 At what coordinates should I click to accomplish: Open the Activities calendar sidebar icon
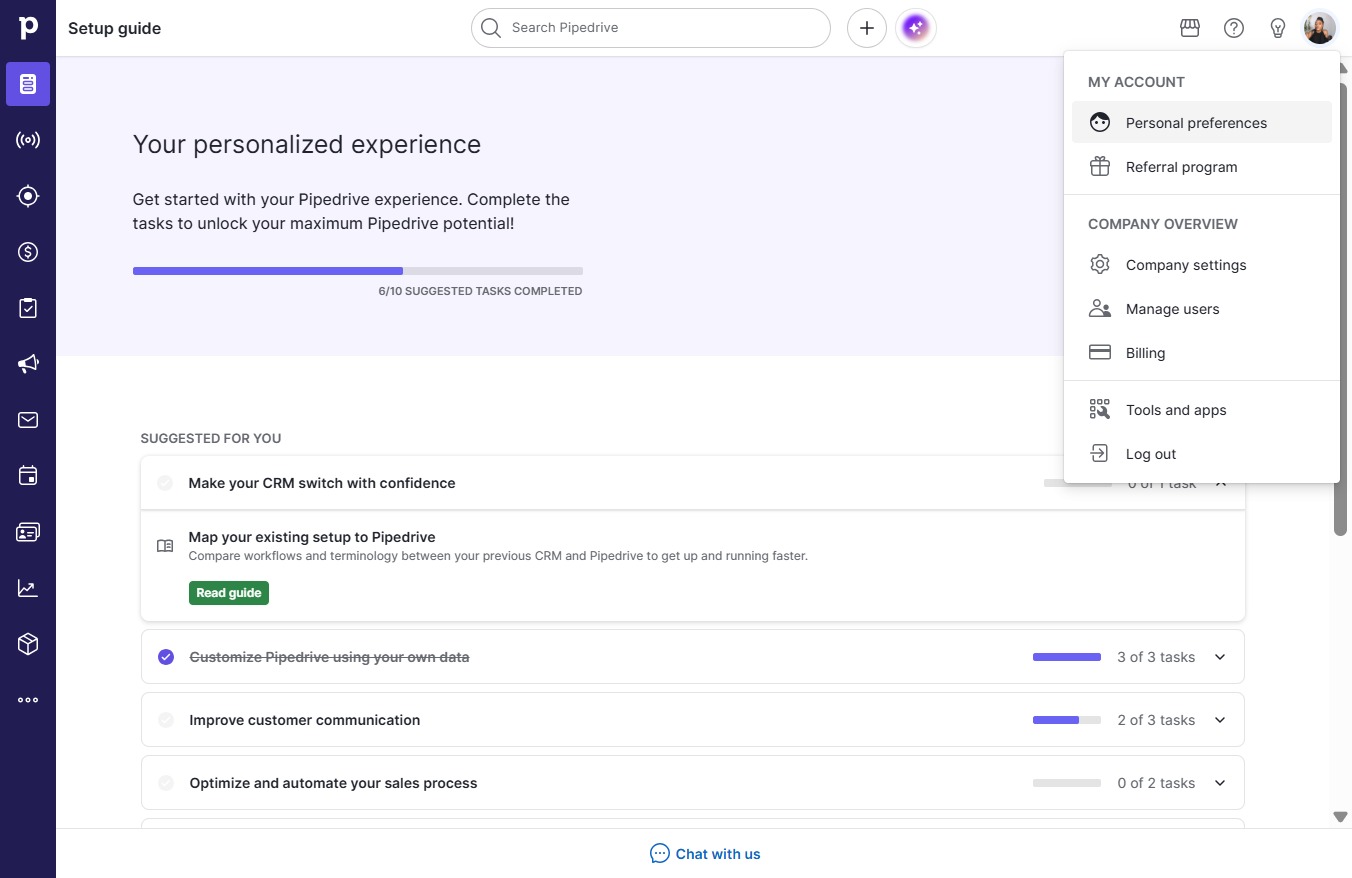(x=28, y=476)
